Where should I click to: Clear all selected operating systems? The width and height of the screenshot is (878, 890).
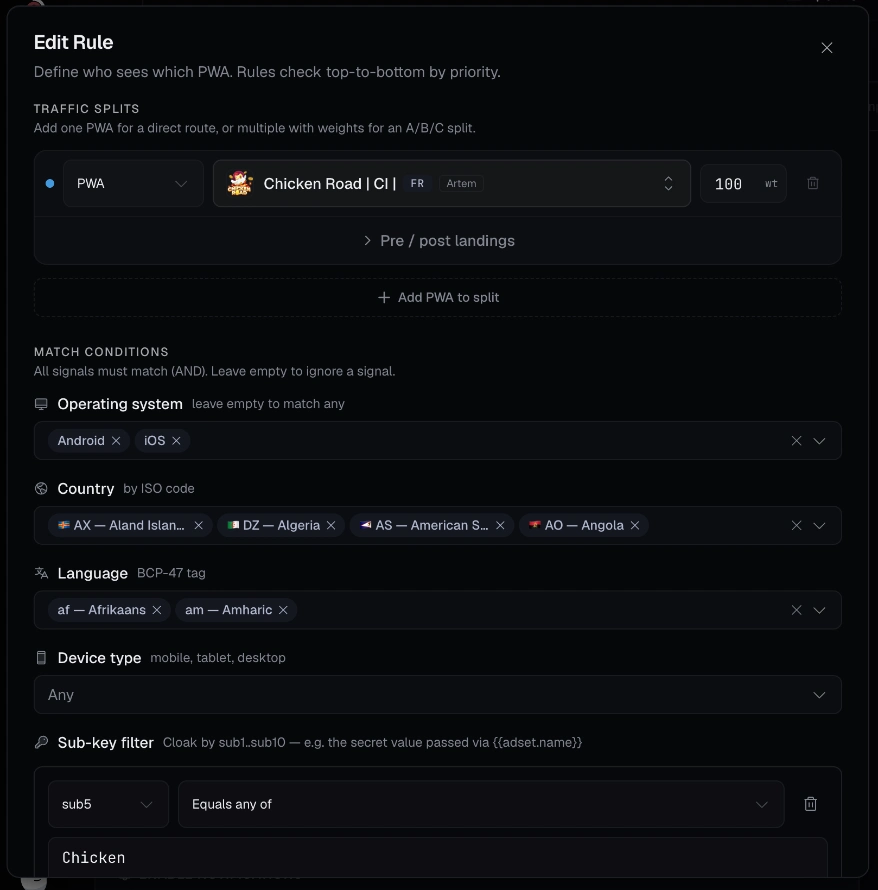796,441
